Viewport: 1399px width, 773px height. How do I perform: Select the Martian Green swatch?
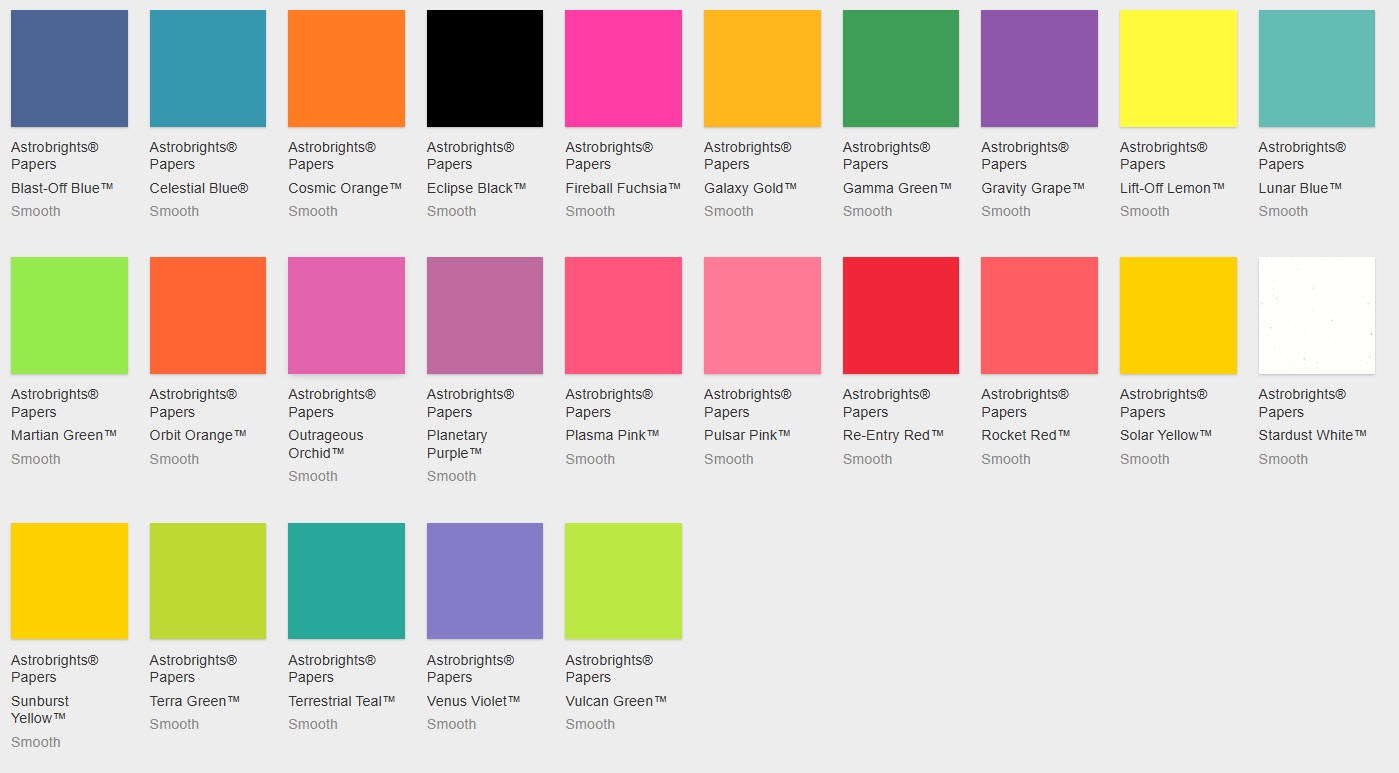click(x=69, y=315)
